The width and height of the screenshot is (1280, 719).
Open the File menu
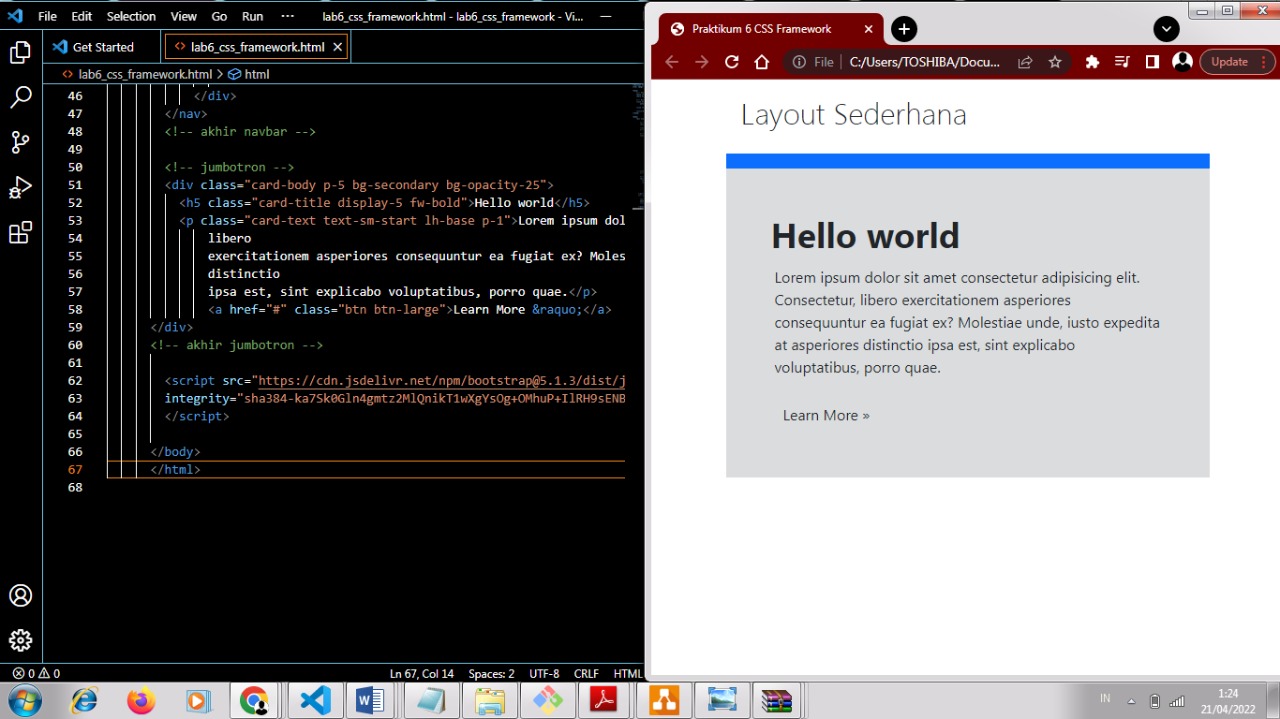pos(47,16)
